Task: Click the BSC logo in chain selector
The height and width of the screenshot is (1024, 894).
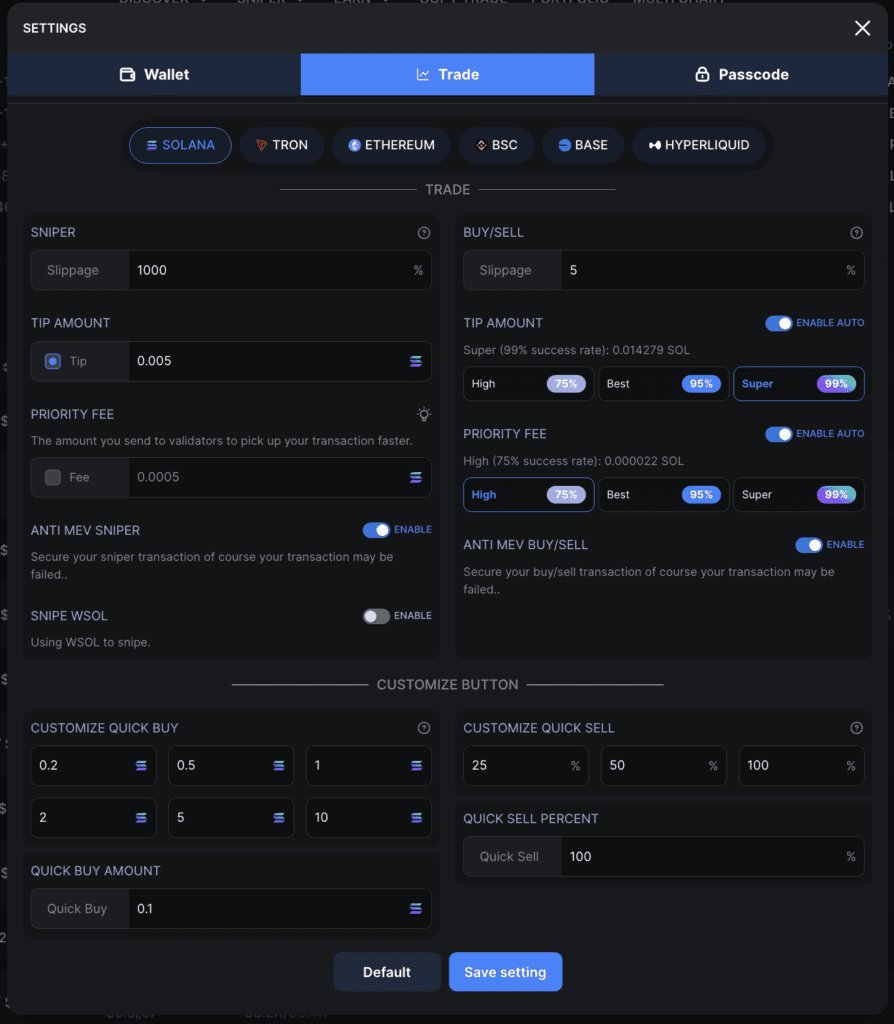Action: [x=481, y=145]
